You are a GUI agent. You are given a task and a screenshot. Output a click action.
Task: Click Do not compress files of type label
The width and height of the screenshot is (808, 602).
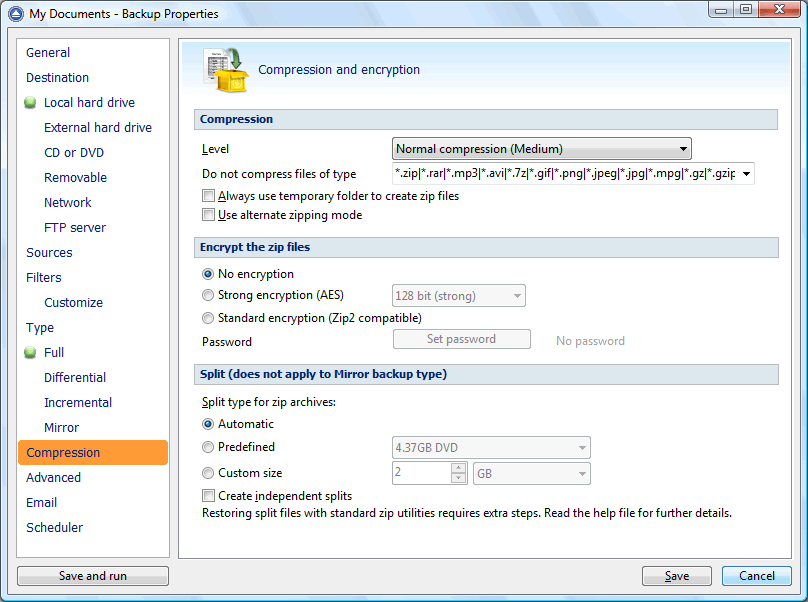[x=279, y=174]
